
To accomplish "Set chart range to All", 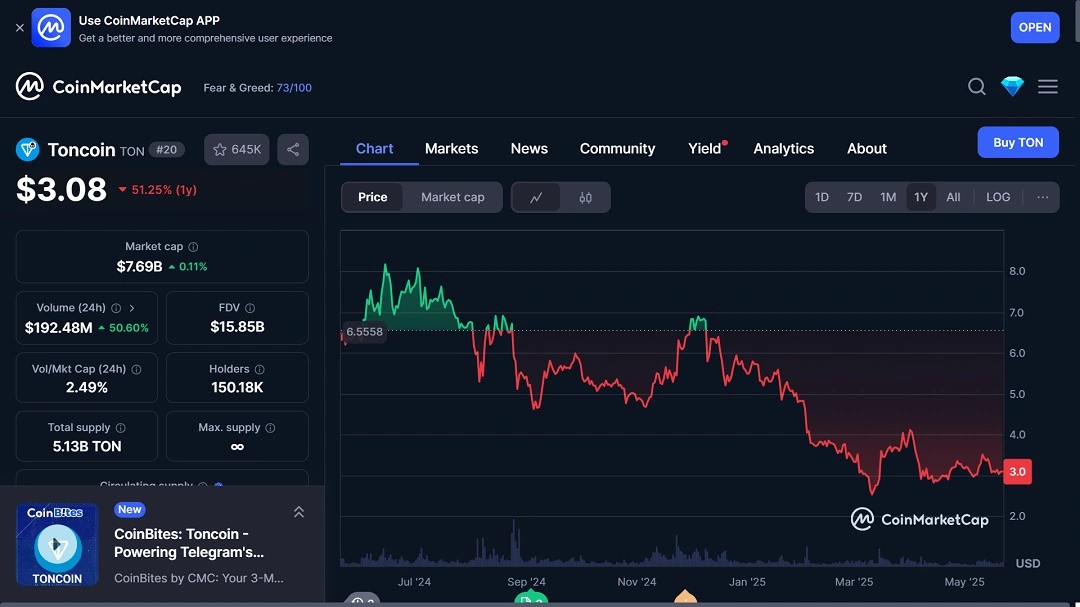I will 953,197.
